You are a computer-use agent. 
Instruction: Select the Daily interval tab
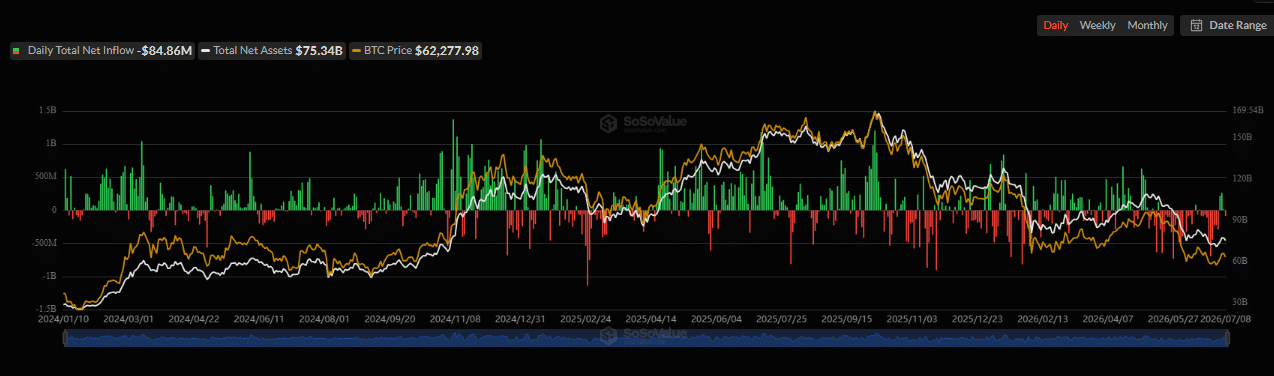pos(1056,26)
